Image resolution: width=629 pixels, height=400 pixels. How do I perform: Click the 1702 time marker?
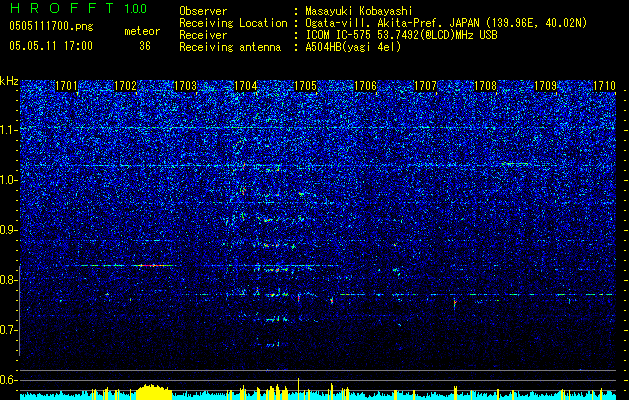[126, 86]
